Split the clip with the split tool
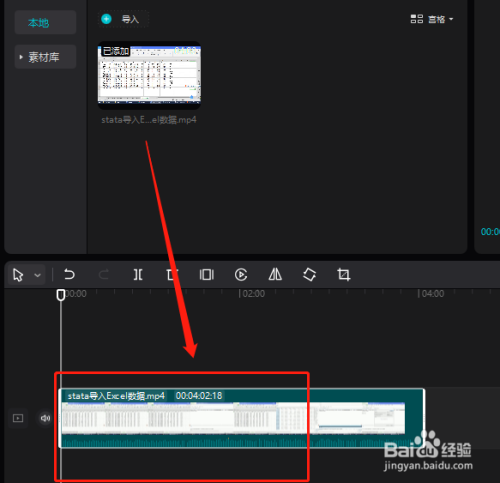This screenshot has height=483, width=500. click(138, 275)
